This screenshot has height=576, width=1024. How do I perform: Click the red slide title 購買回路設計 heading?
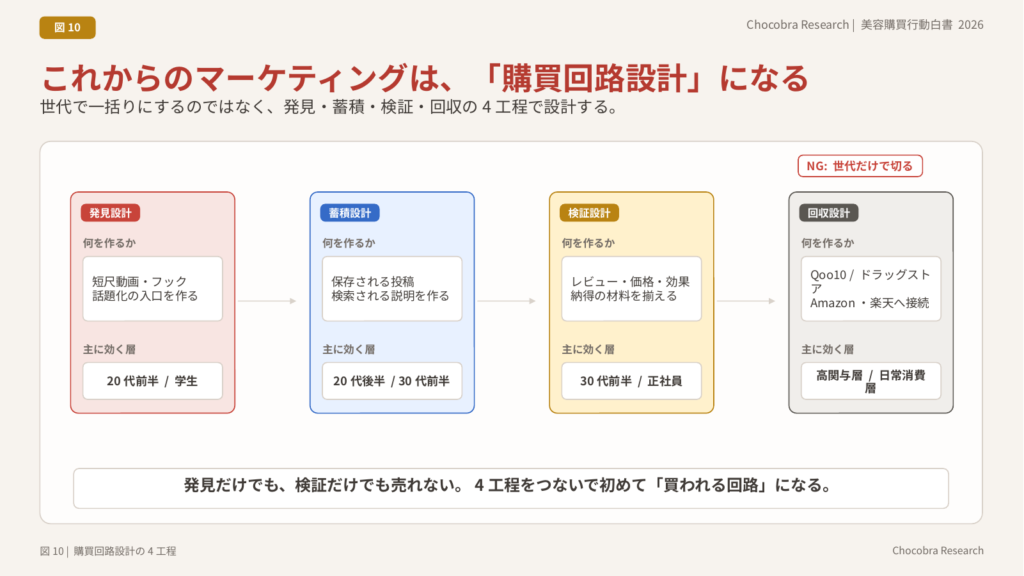[x=424, y=77]
